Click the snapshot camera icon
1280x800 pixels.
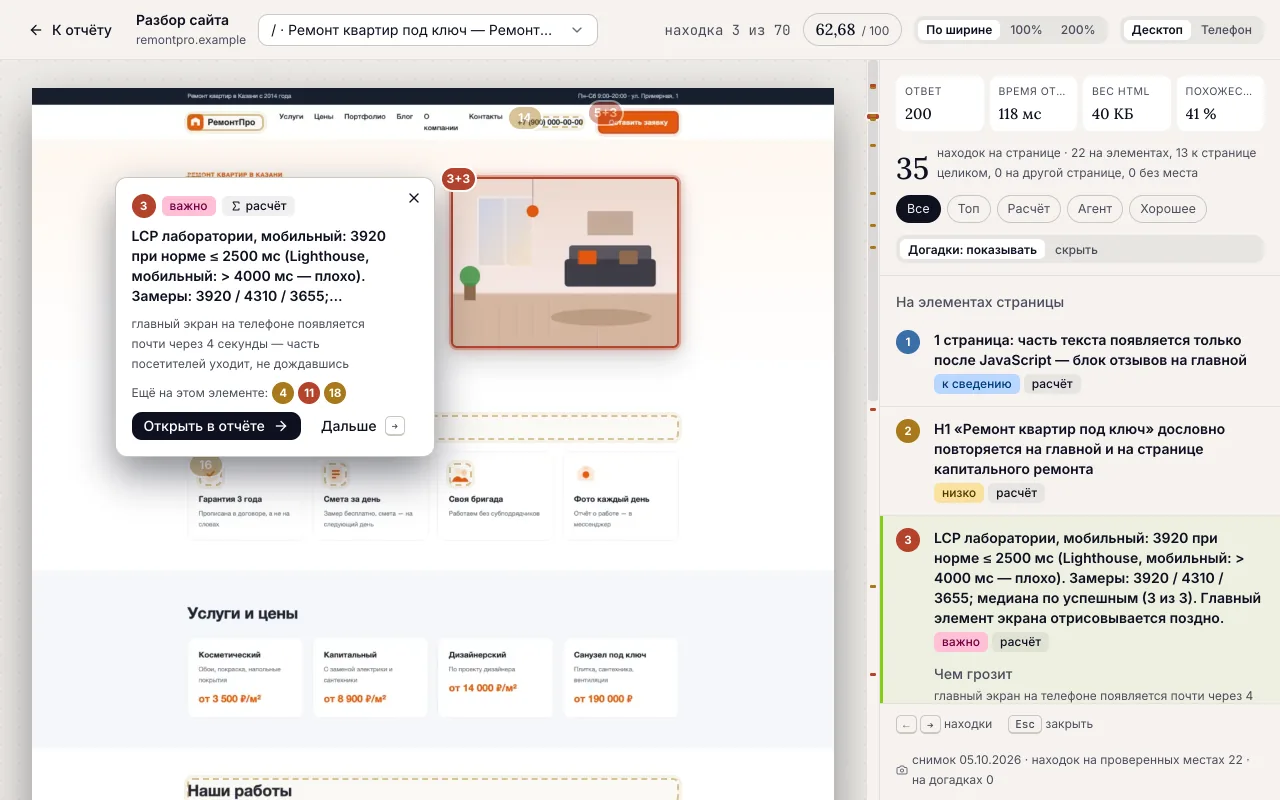tap(902, 770)
